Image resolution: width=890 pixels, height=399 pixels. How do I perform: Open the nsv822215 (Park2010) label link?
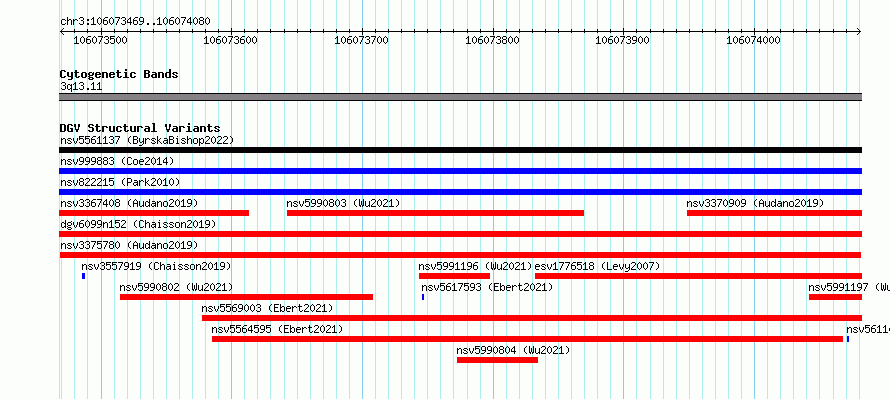pyautogui.click(x=120, y=182)
